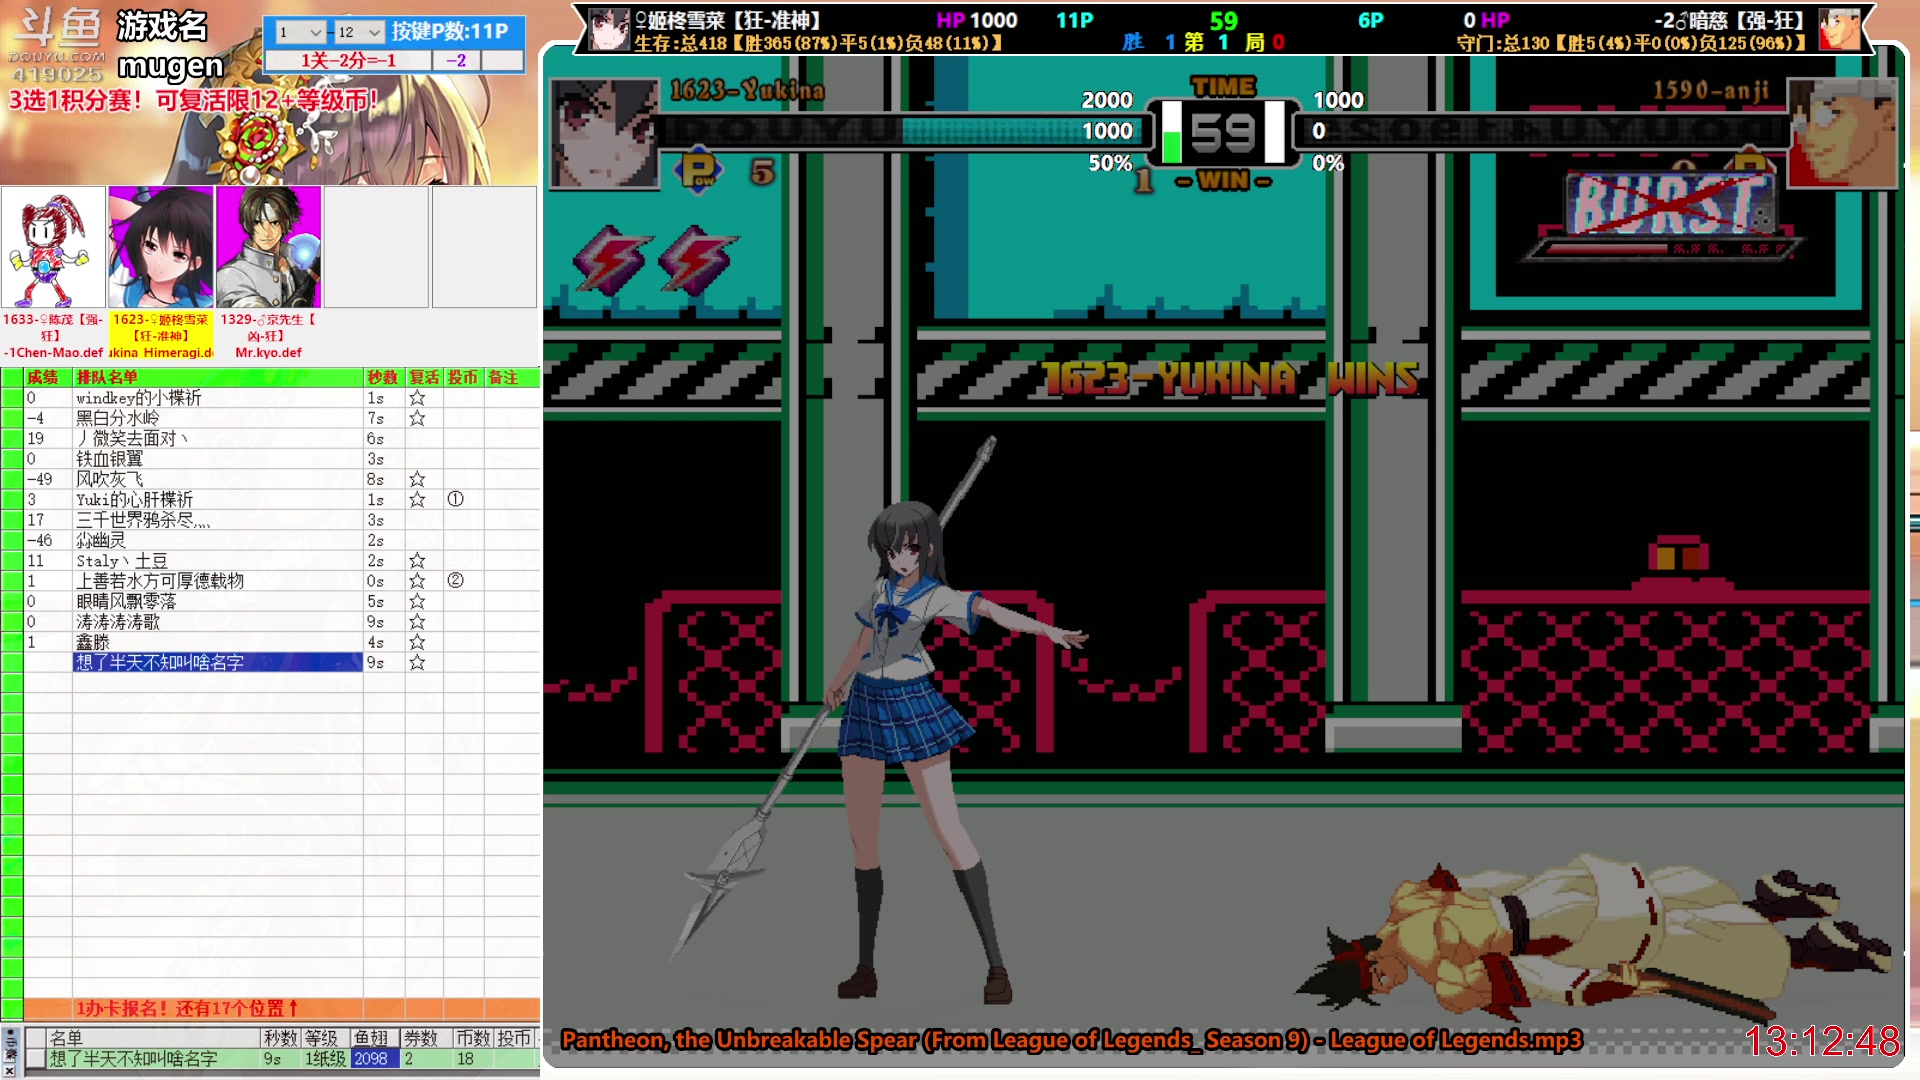The image size is (1920, 1080).
Task: Click the '18' coin count cell
Action: [x=473, y=1058]
